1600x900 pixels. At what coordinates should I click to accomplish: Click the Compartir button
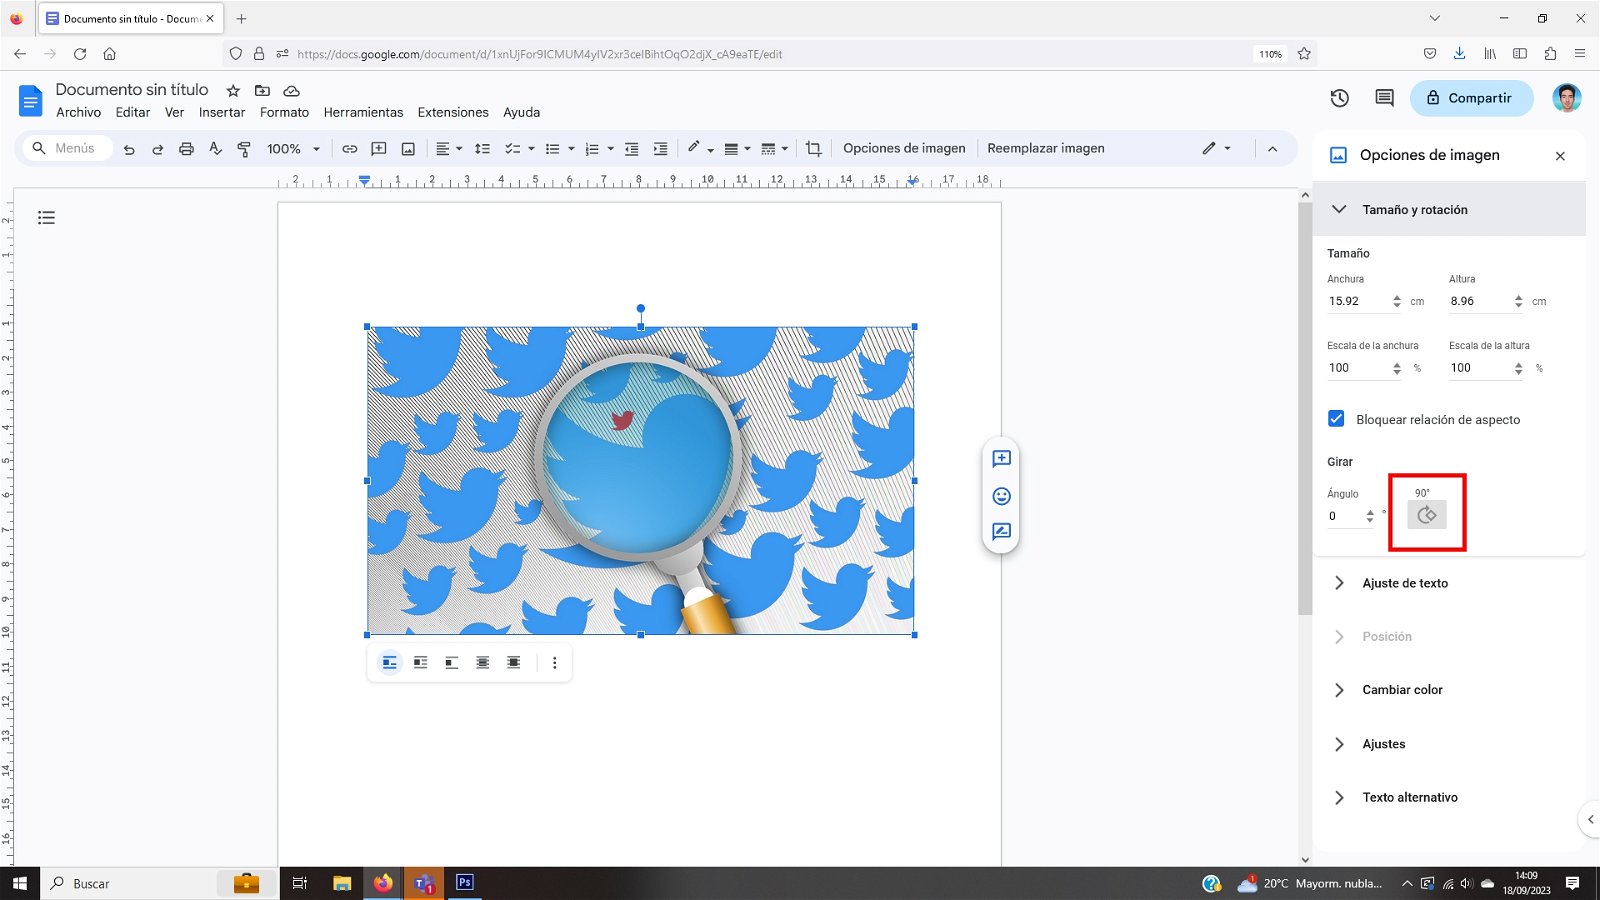[1471, 98]
